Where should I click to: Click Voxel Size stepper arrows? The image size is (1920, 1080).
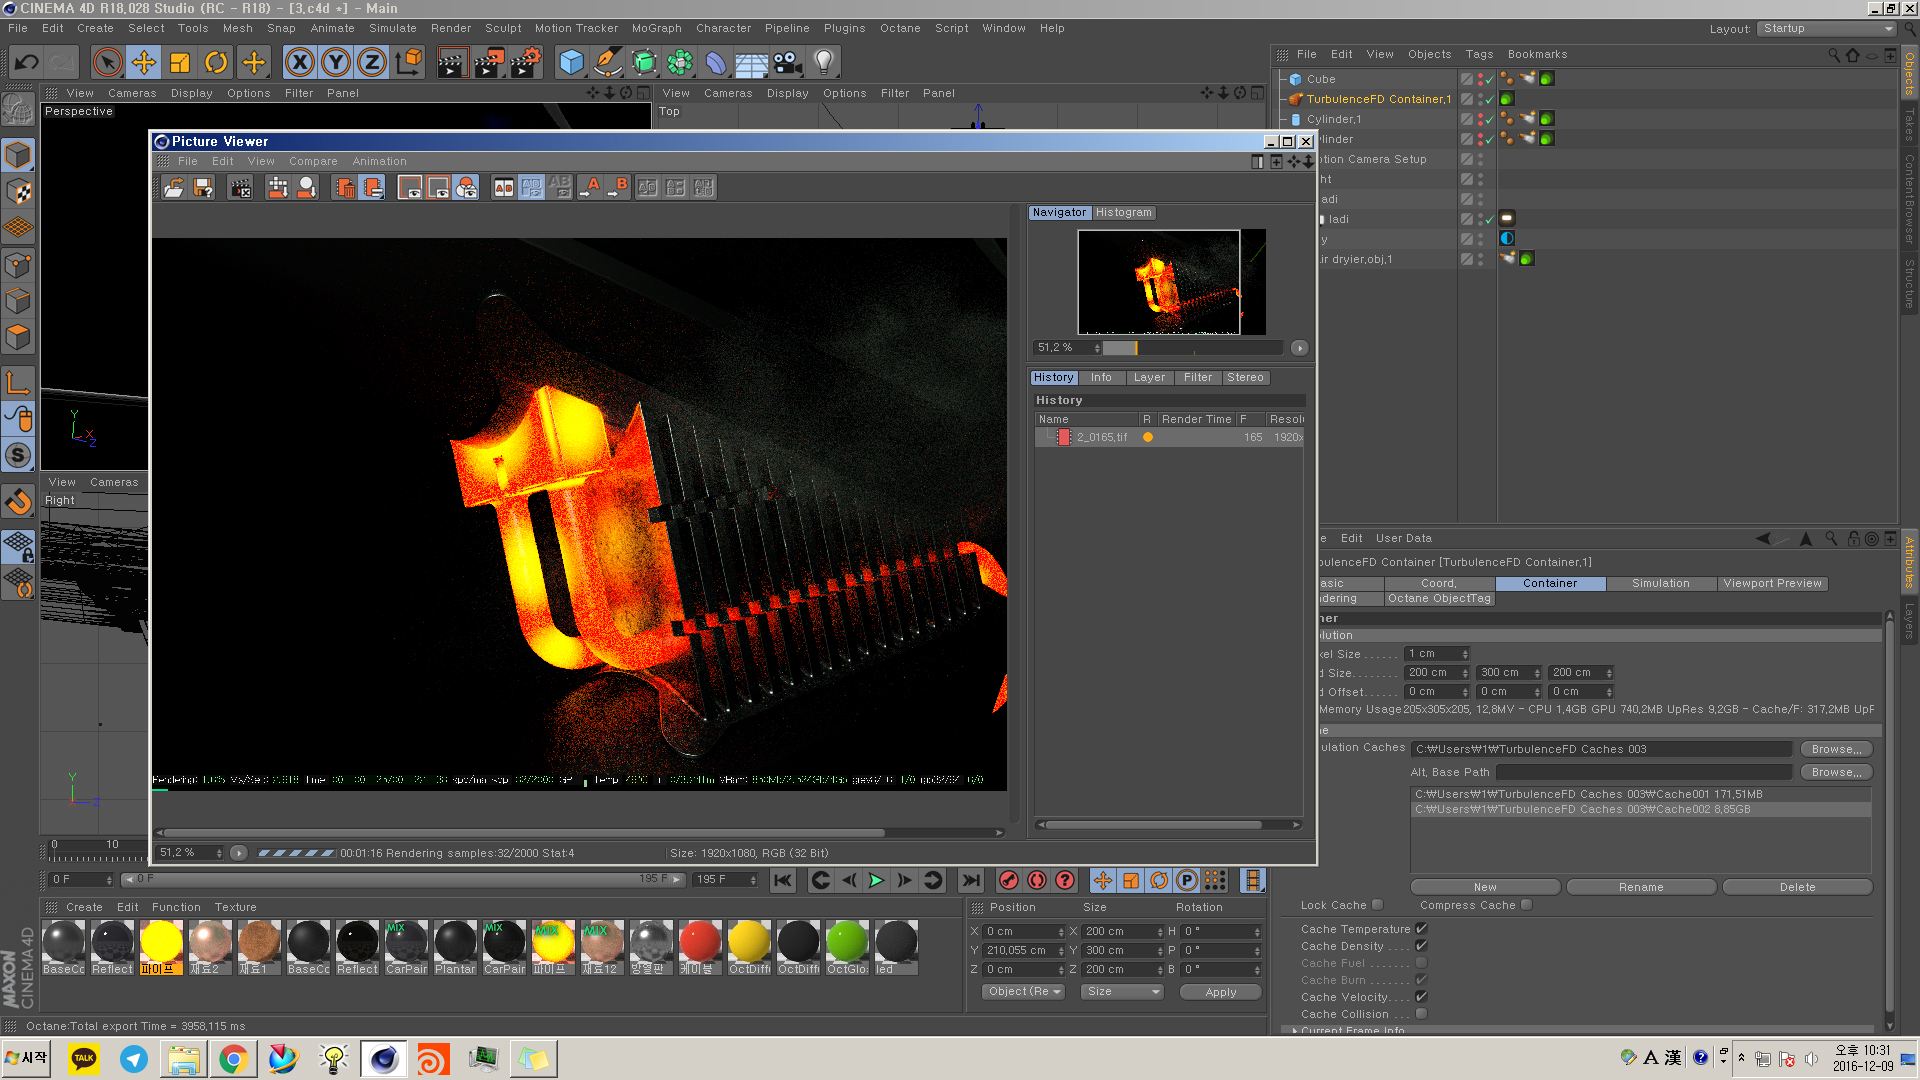coord(1465,654)
